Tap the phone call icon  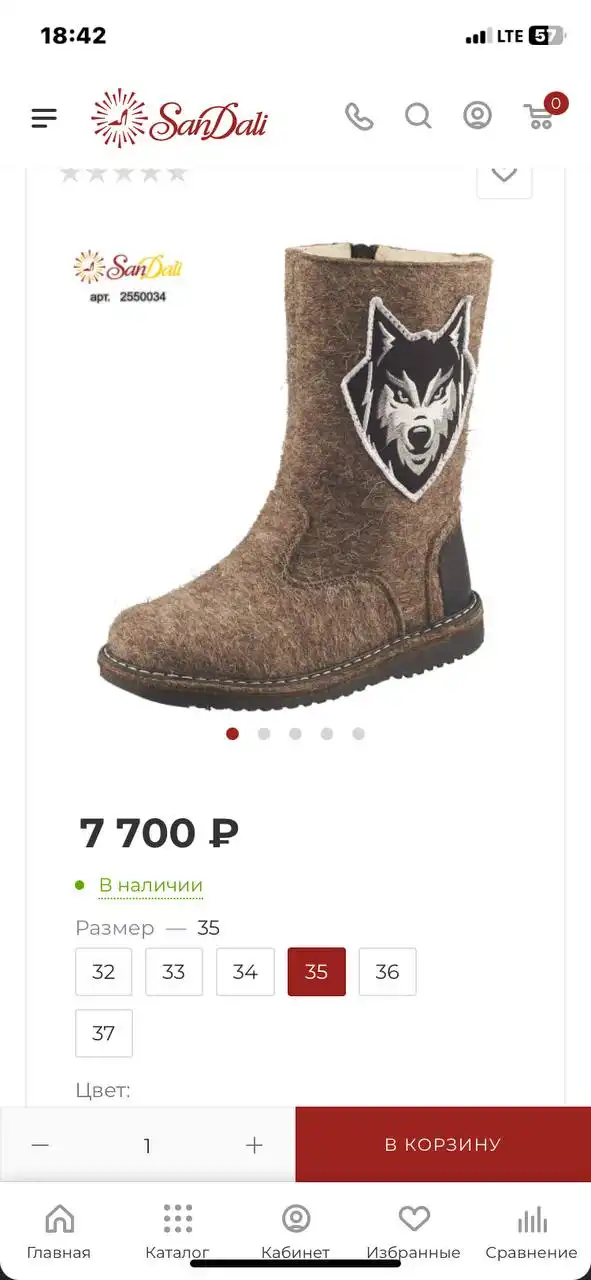coord(359,117)
